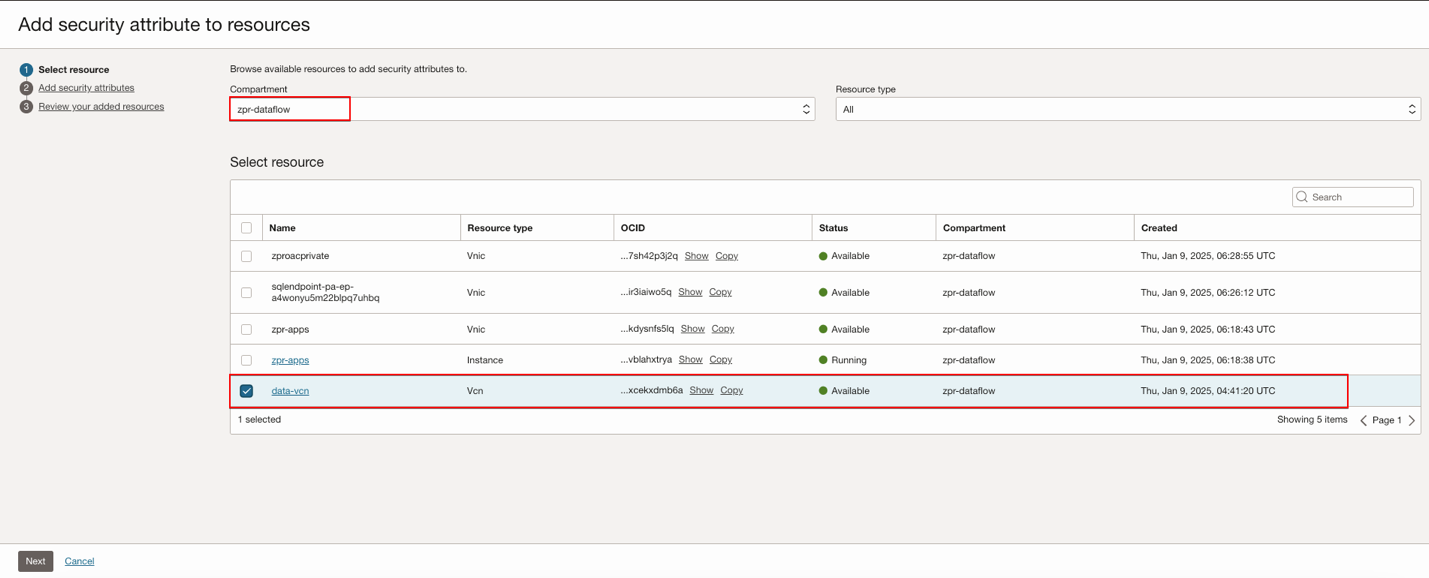The height and width of the screenshot is (578, 1429).
Task: Open Review your added resources step
Action: coord(101,107)
